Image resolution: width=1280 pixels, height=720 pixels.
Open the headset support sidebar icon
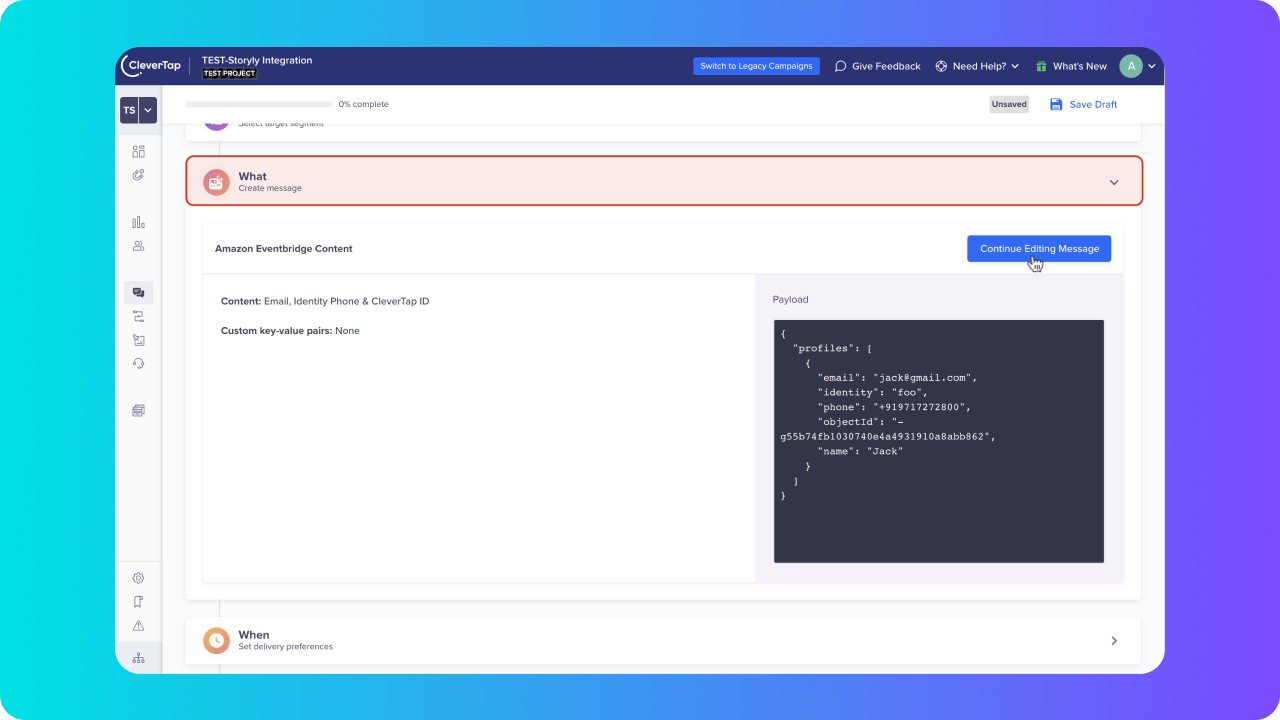[138, 363]
